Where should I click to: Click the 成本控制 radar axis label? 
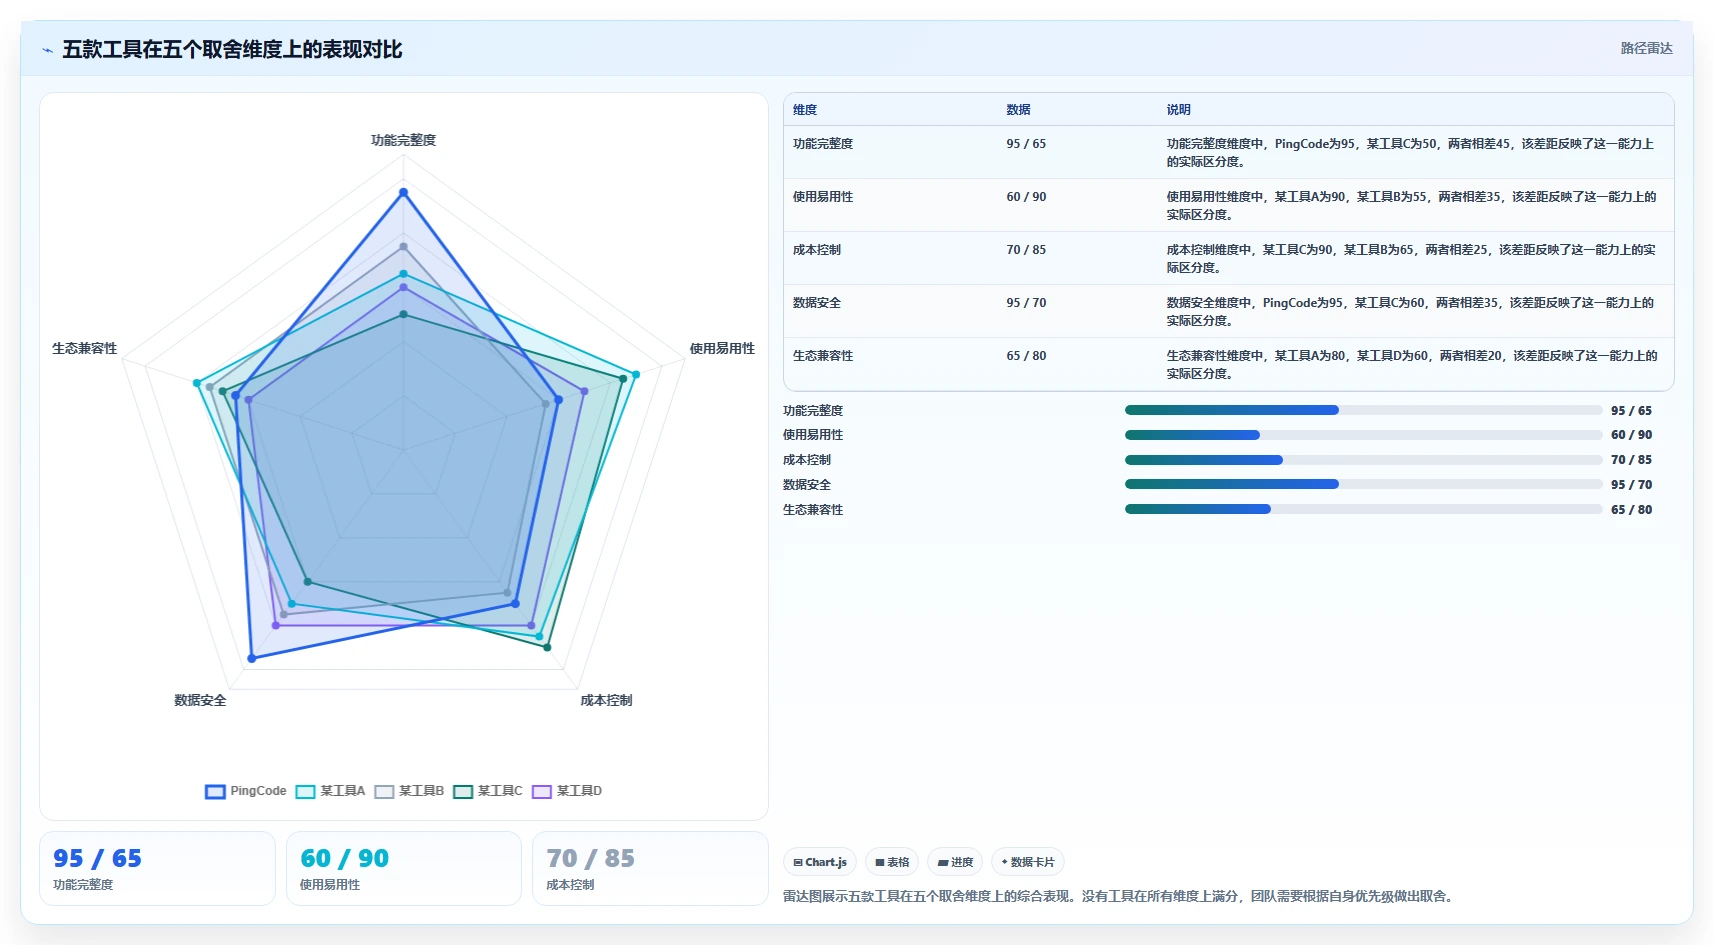(x=606, y=700)
